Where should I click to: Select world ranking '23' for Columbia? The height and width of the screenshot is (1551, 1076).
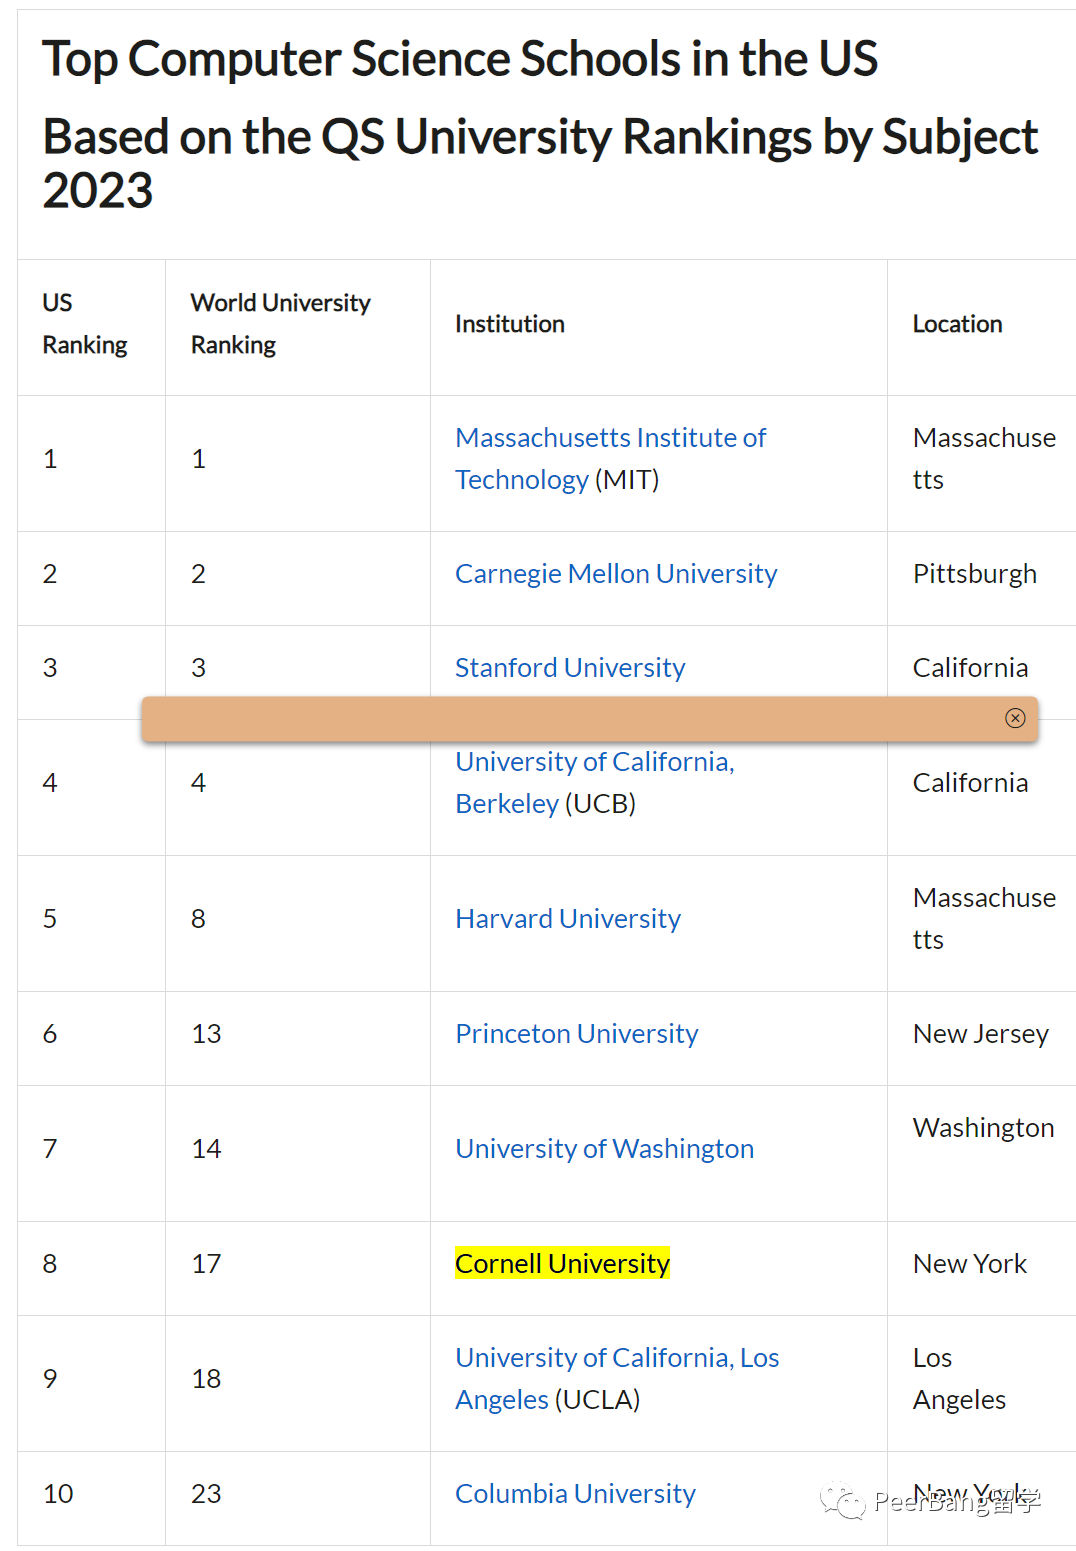[x=206, y=1494]
